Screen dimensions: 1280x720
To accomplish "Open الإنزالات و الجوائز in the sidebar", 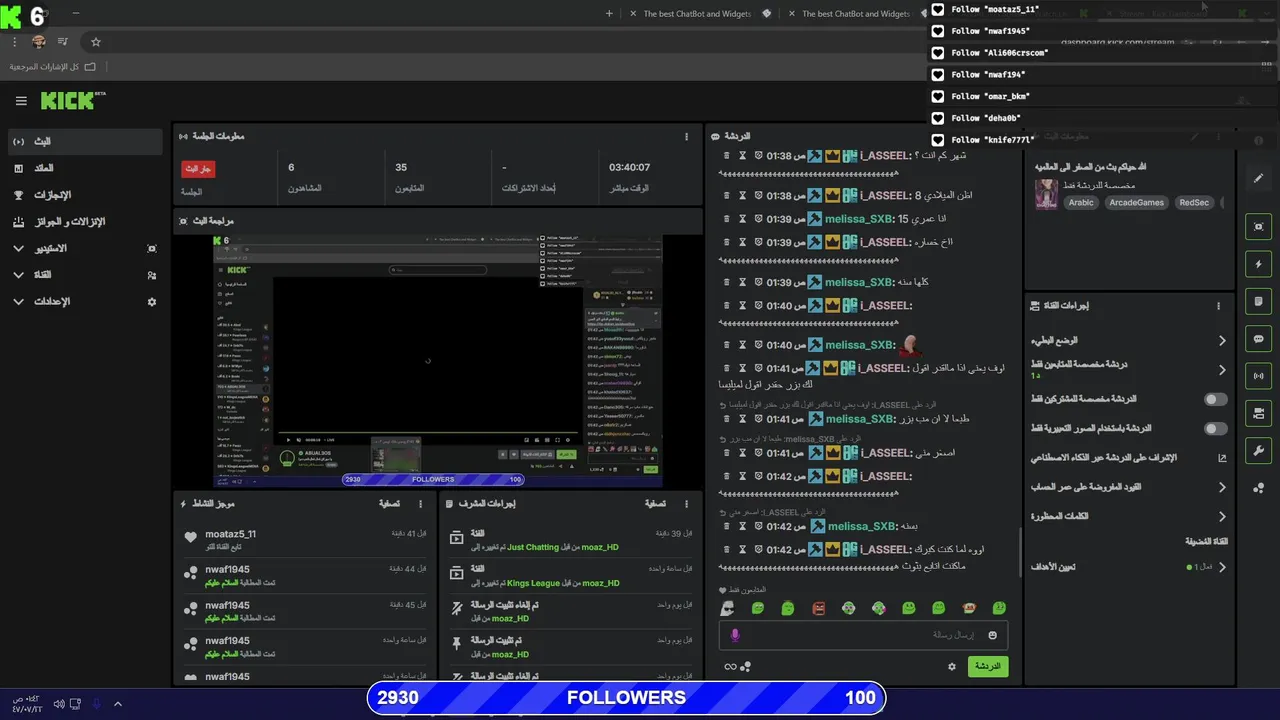I will 85,222.
